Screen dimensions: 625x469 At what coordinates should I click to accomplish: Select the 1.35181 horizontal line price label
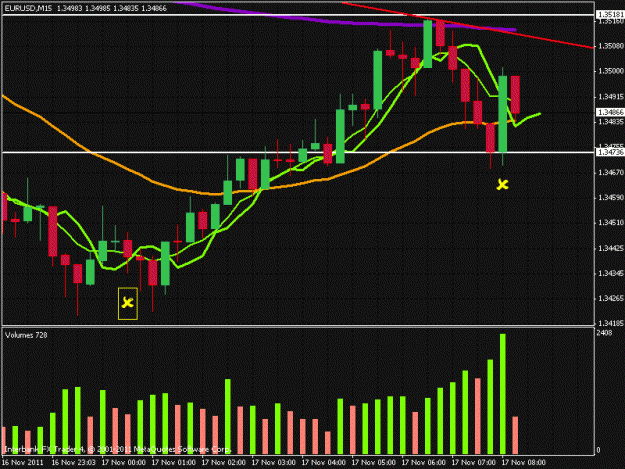pos(610,15)
